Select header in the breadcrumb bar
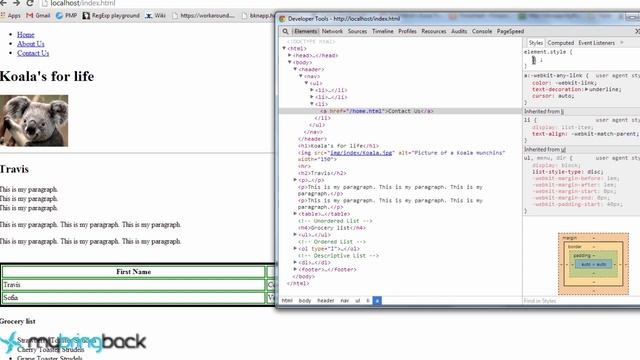The width and height of the screenshot is (640, 360). (x=326, y=301)
